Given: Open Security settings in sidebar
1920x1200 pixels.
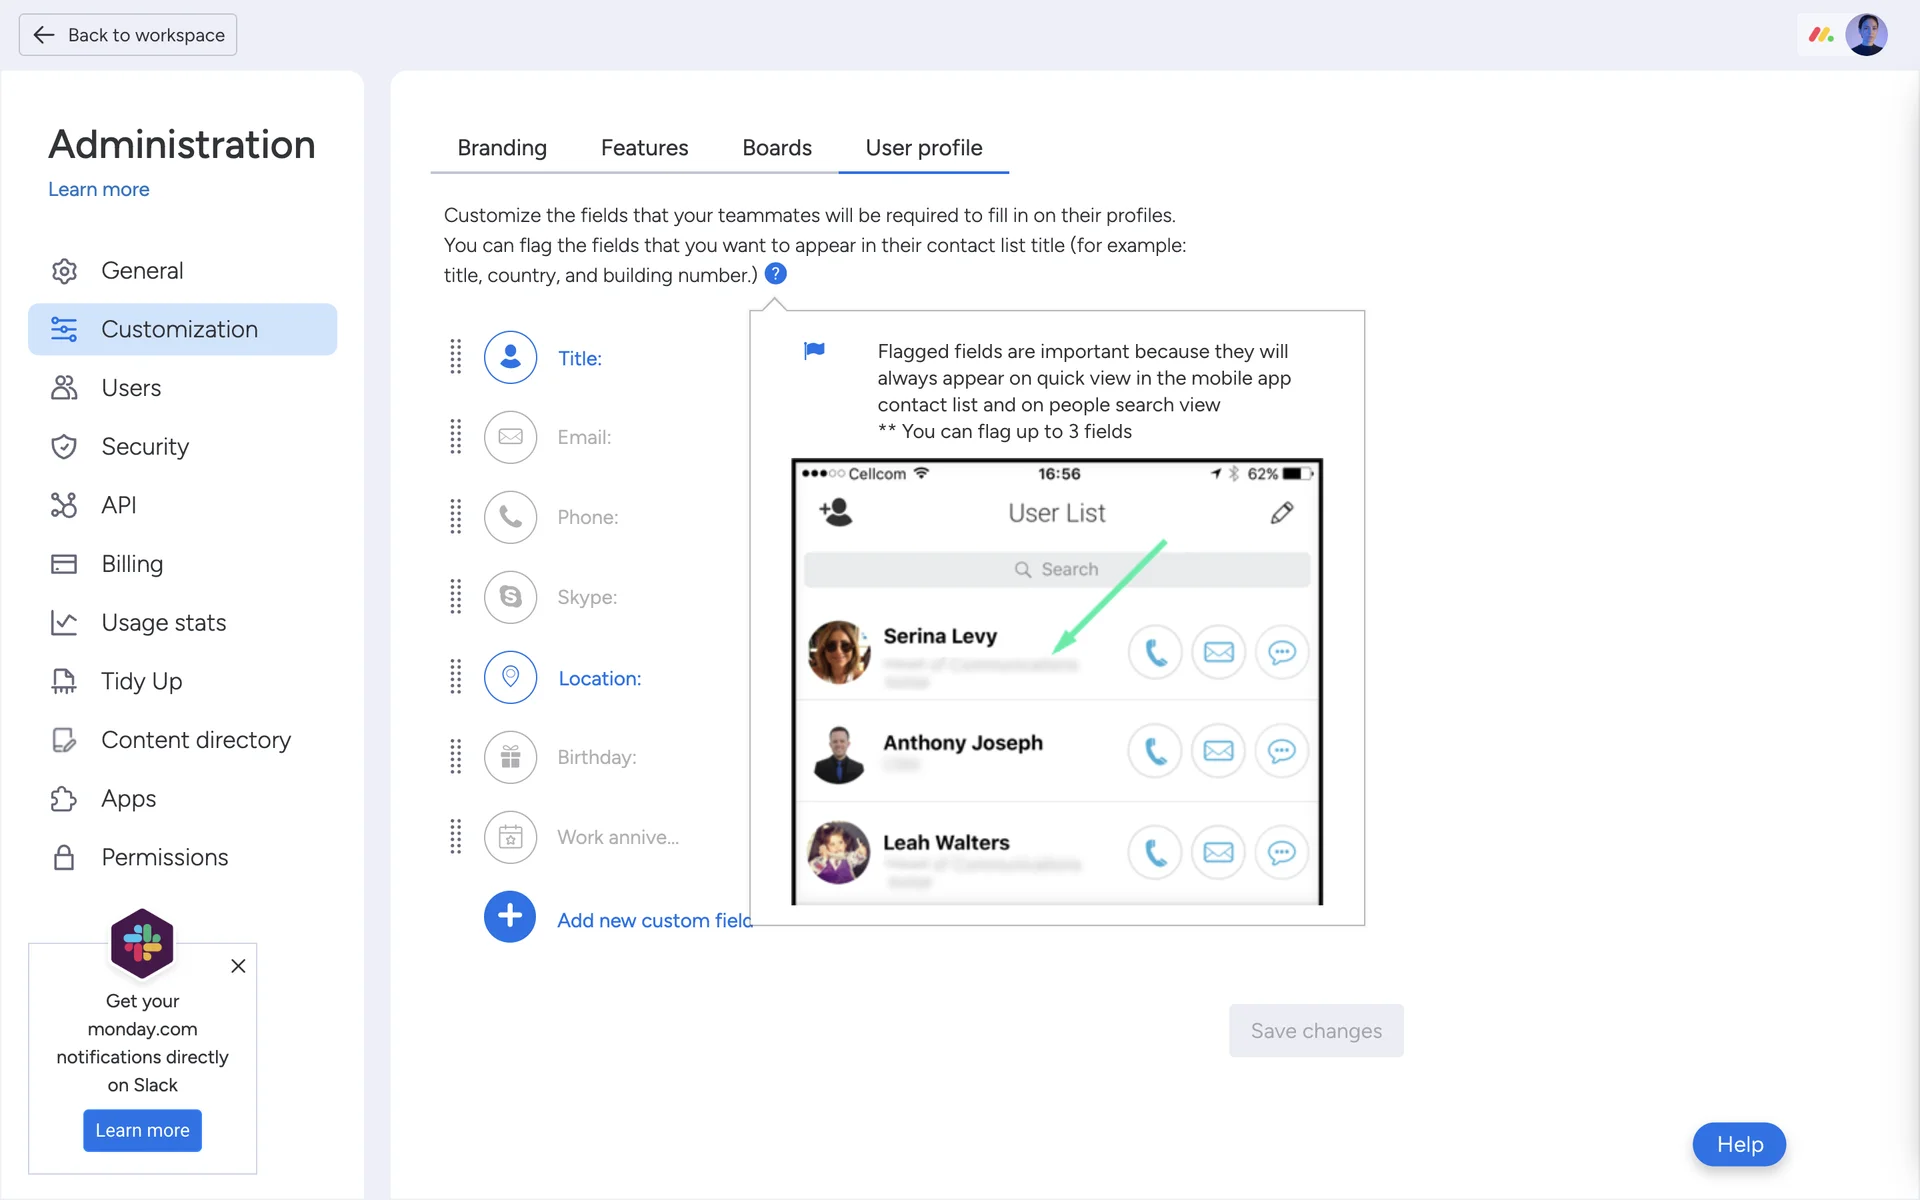Looking at the screenshot, I should [145, 446].
